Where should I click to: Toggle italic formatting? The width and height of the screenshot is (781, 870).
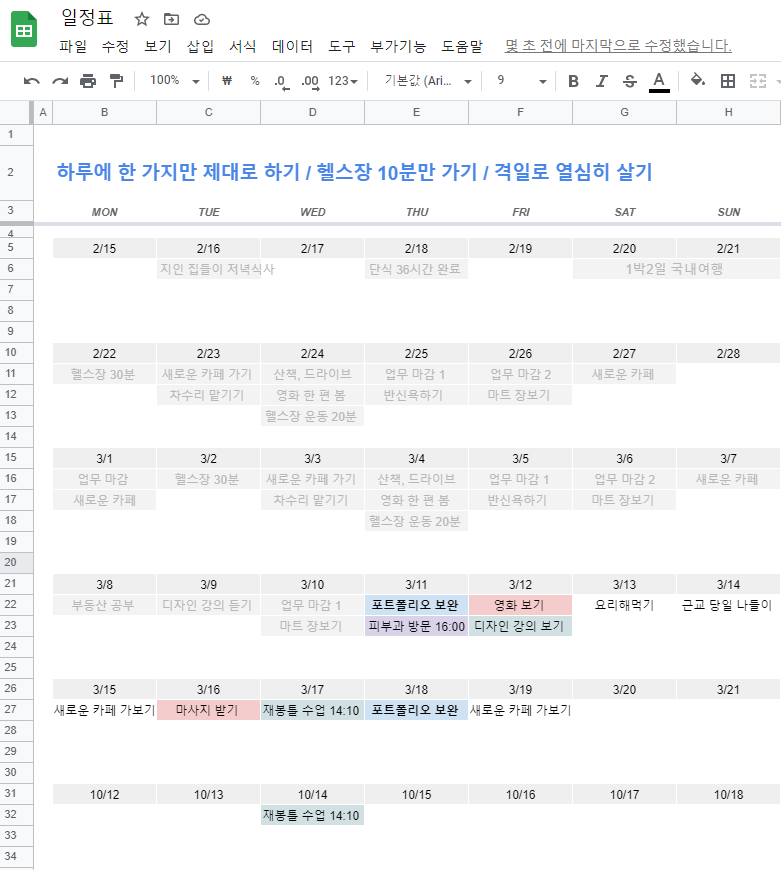pyautogui.click(x=602, y=82)
